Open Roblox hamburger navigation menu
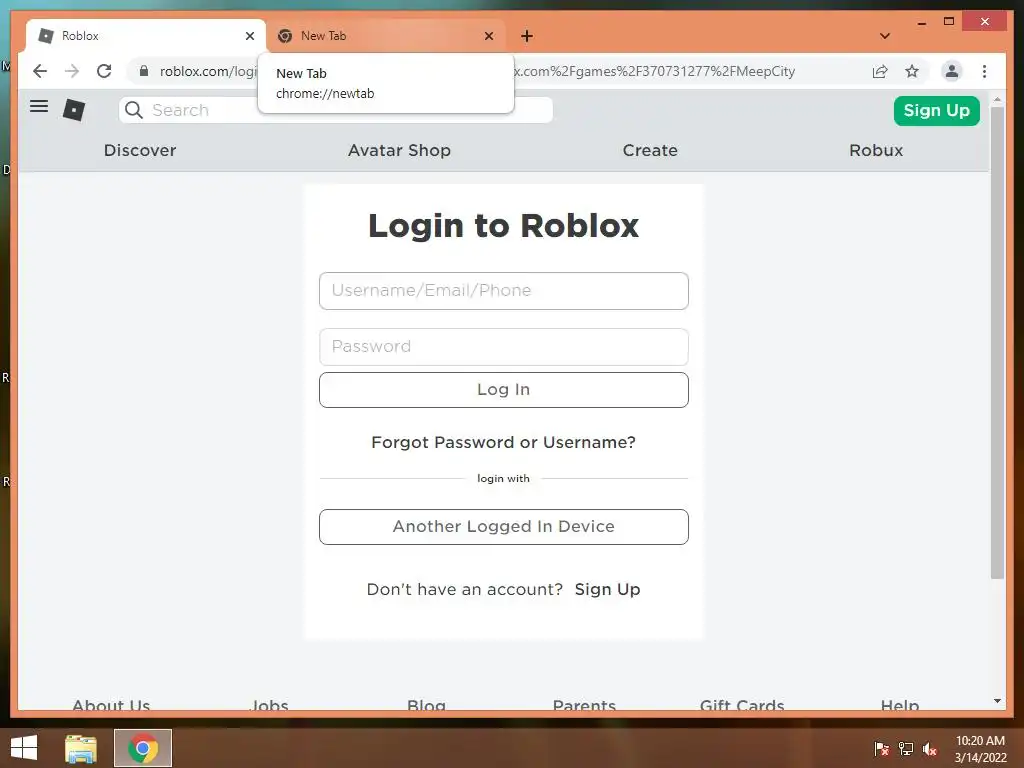Viewport: 1024px width, 768px height. tap(39, 106)
